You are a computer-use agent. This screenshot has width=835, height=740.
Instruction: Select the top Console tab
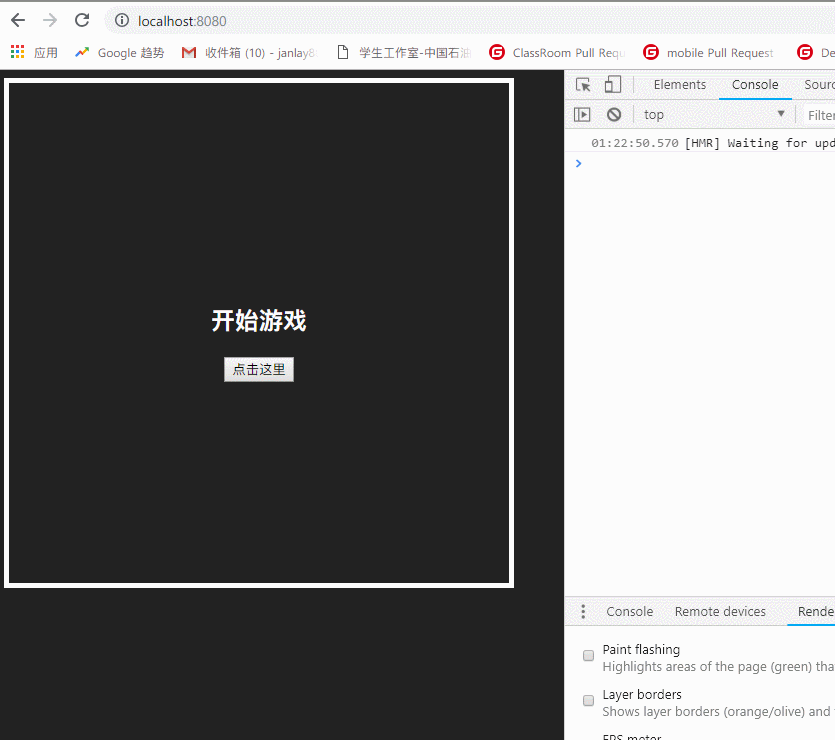click(x=755, y=85)
